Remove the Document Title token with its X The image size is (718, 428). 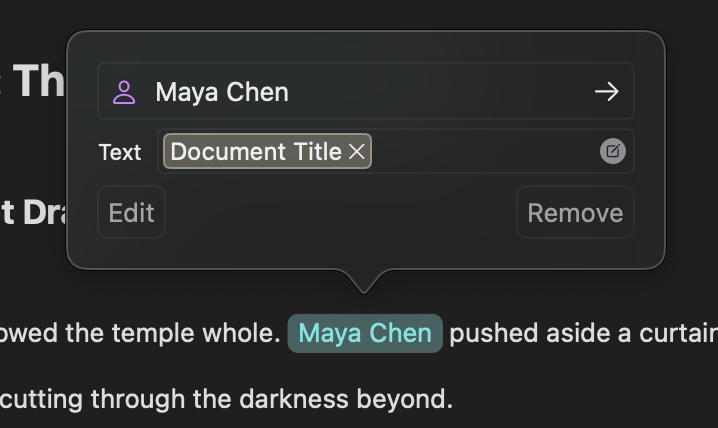point(357,152)
